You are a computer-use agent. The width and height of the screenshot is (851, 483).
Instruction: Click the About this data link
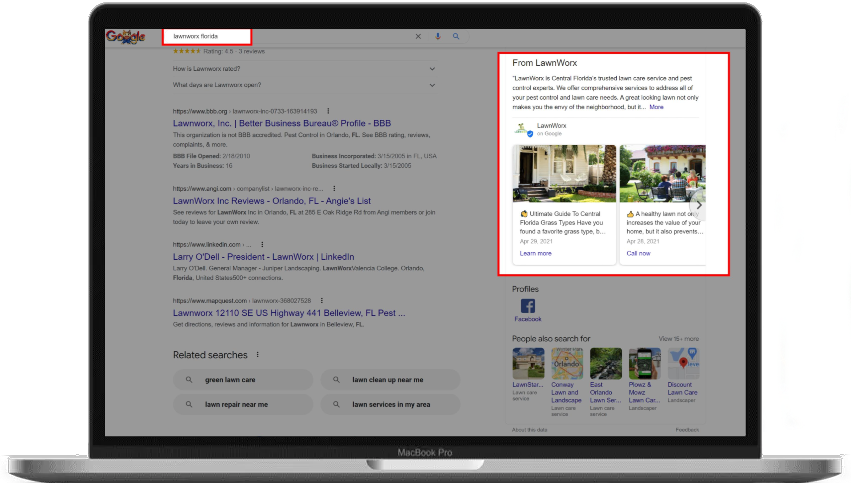(x=529, y=430)
